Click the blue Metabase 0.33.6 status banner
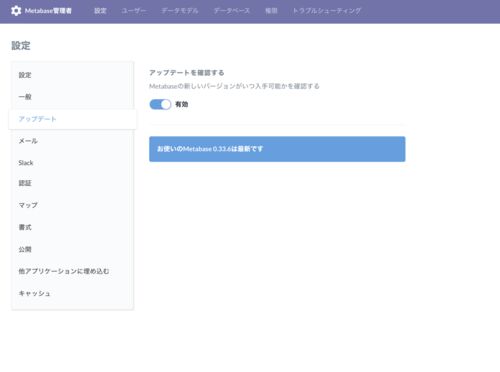 pos(277,149)
